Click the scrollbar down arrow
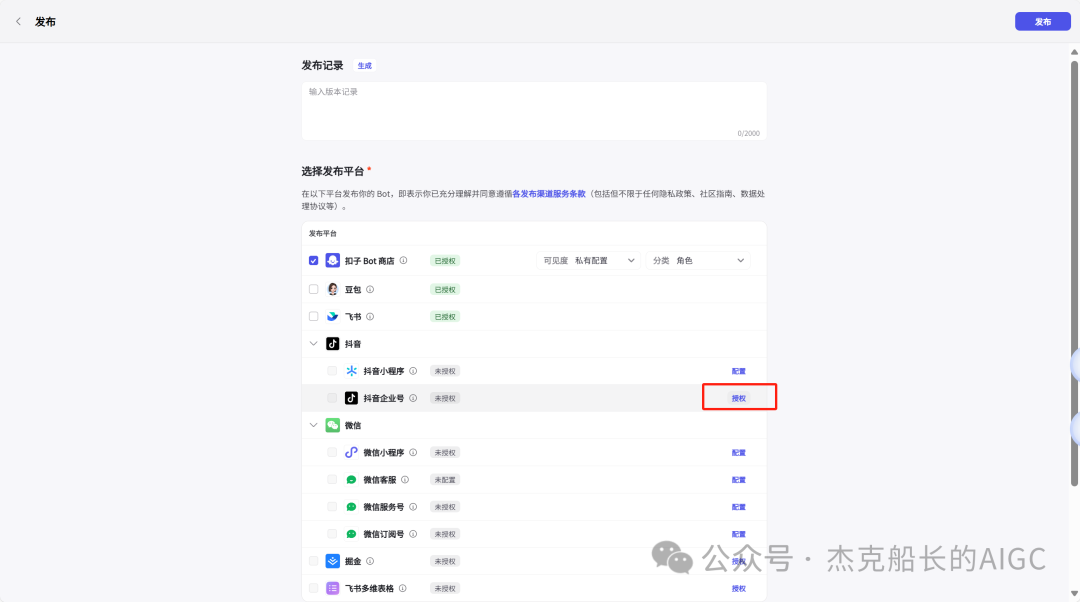Screen dimensions: 1080x602 (x=1074, y=593)
